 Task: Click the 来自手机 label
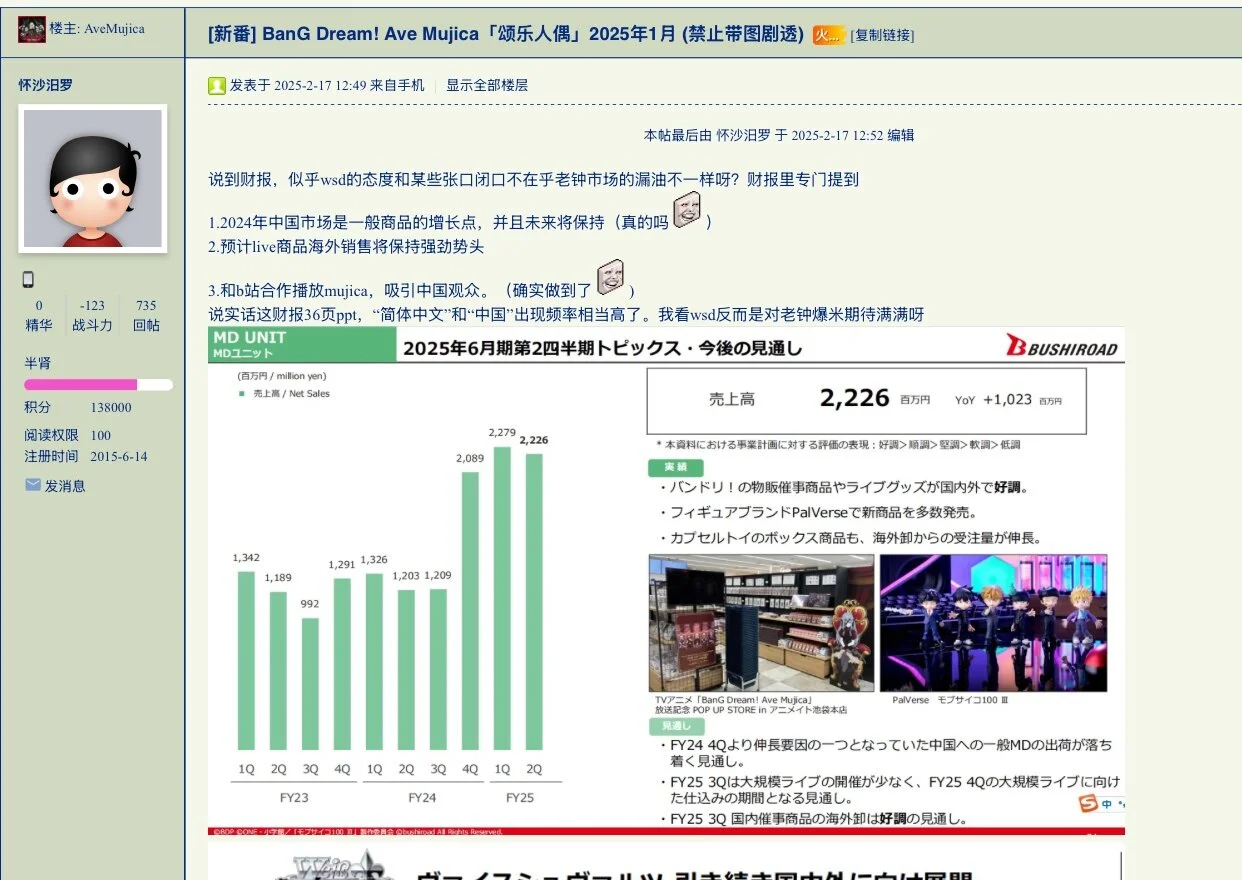397,86
